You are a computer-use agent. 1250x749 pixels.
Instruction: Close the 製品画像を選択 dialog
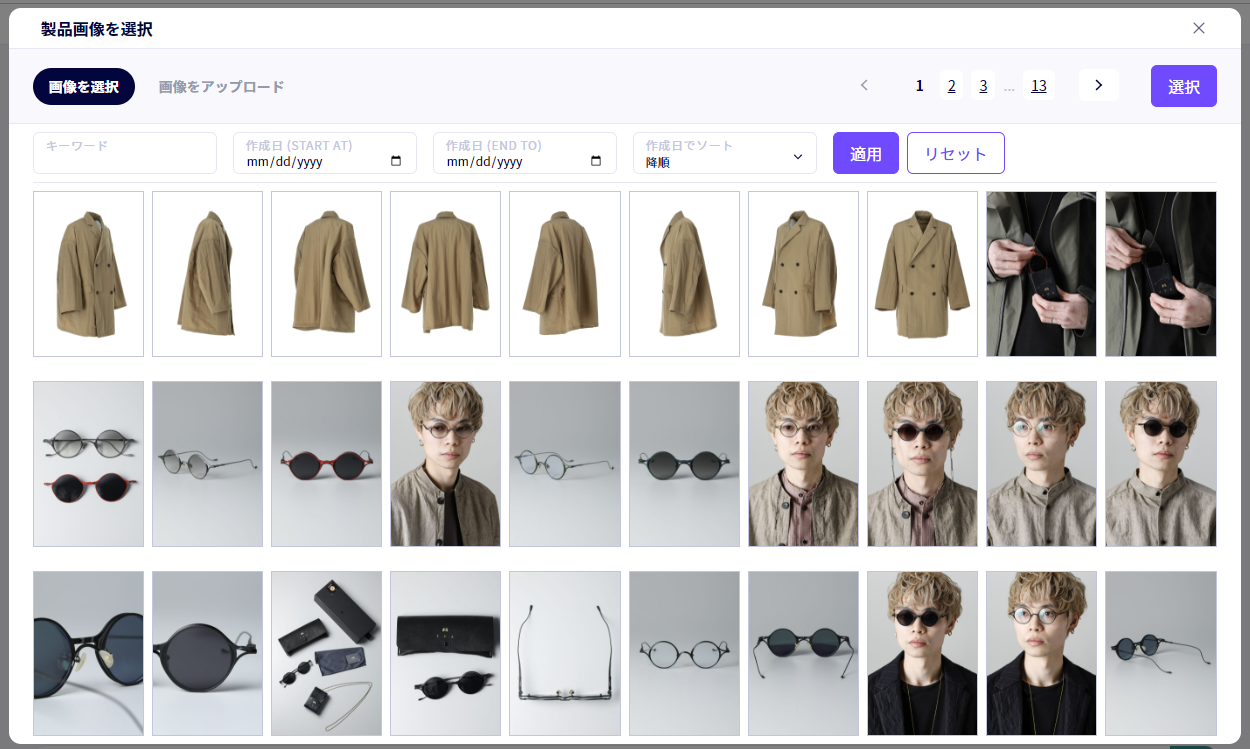click(1199, 28)
